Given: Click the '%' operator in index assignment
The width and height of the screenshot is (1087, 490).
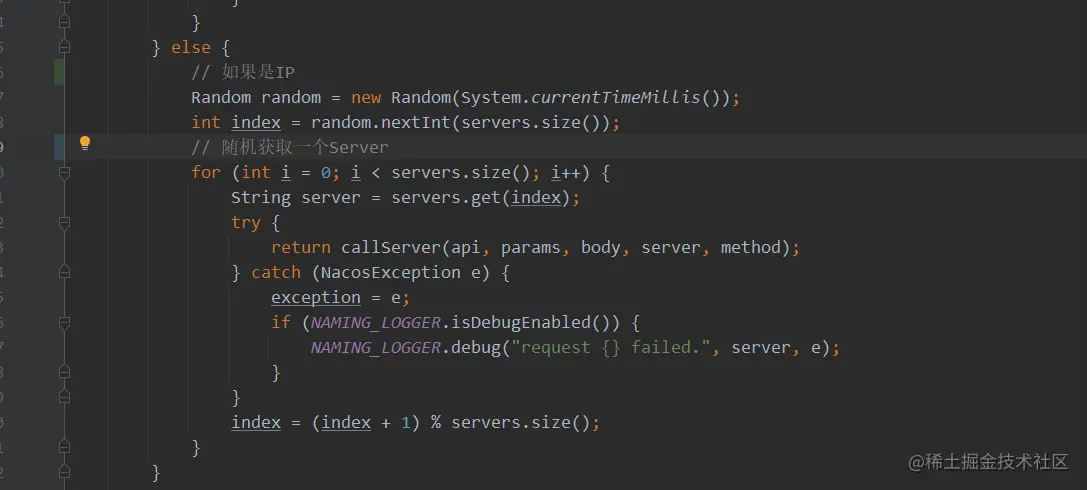Looking at the screenshot, I should [435, 423].
